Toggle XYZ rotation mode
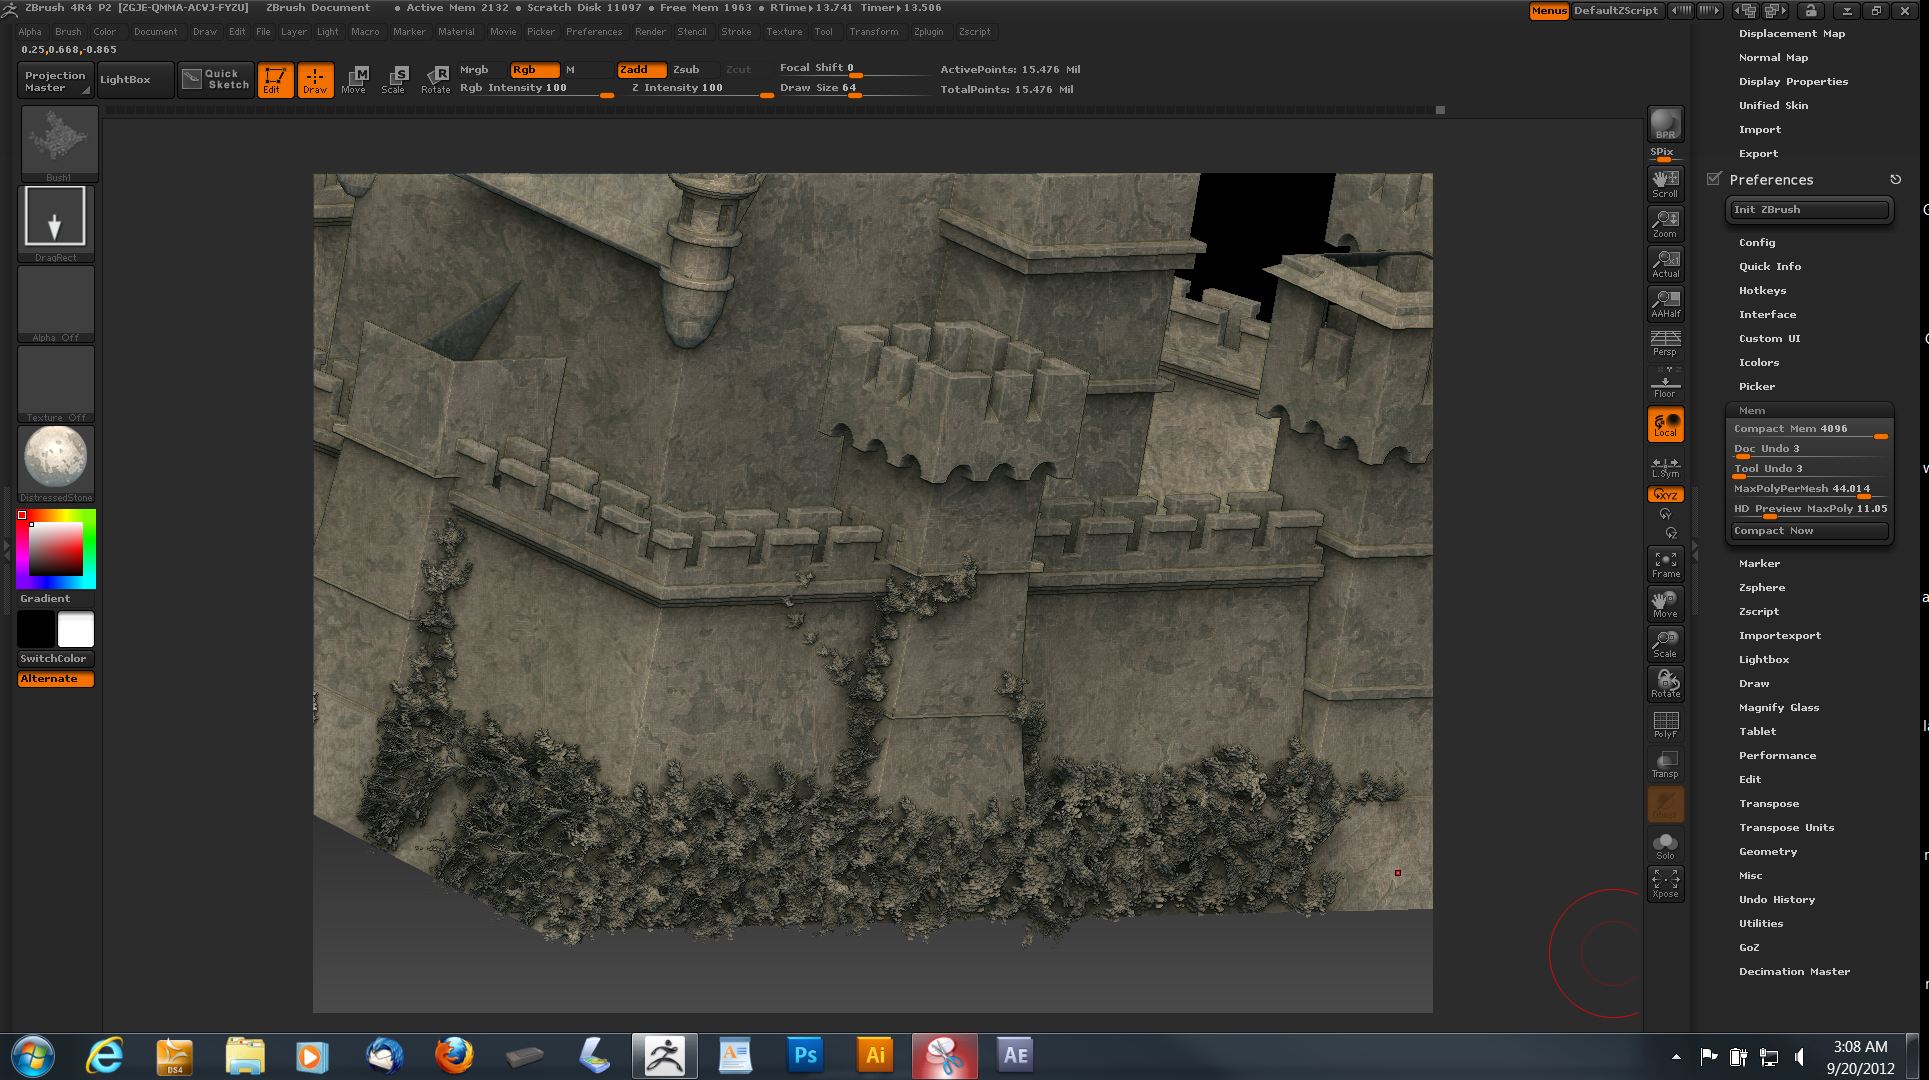The height and width of the screenshot is (1080, 1929). tap(1665, 495)
